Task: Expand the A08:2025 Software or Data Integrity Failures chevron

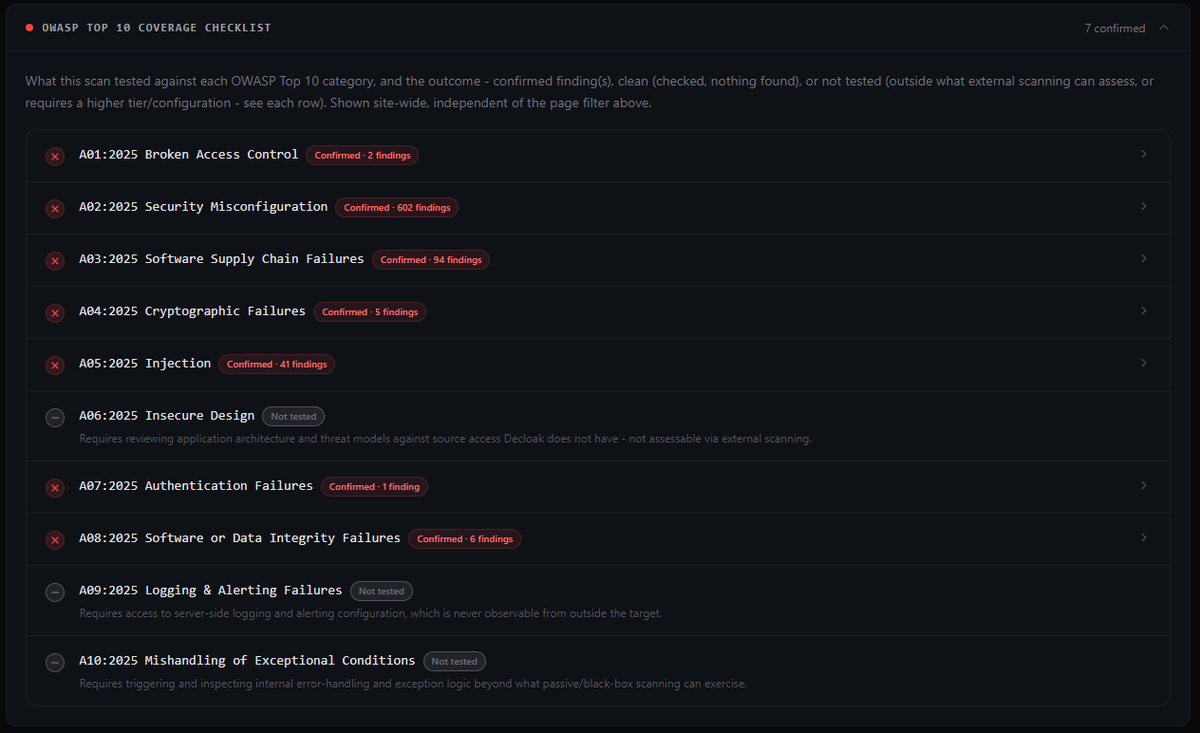Action: pyautogui.click(x=1144, y=537)
